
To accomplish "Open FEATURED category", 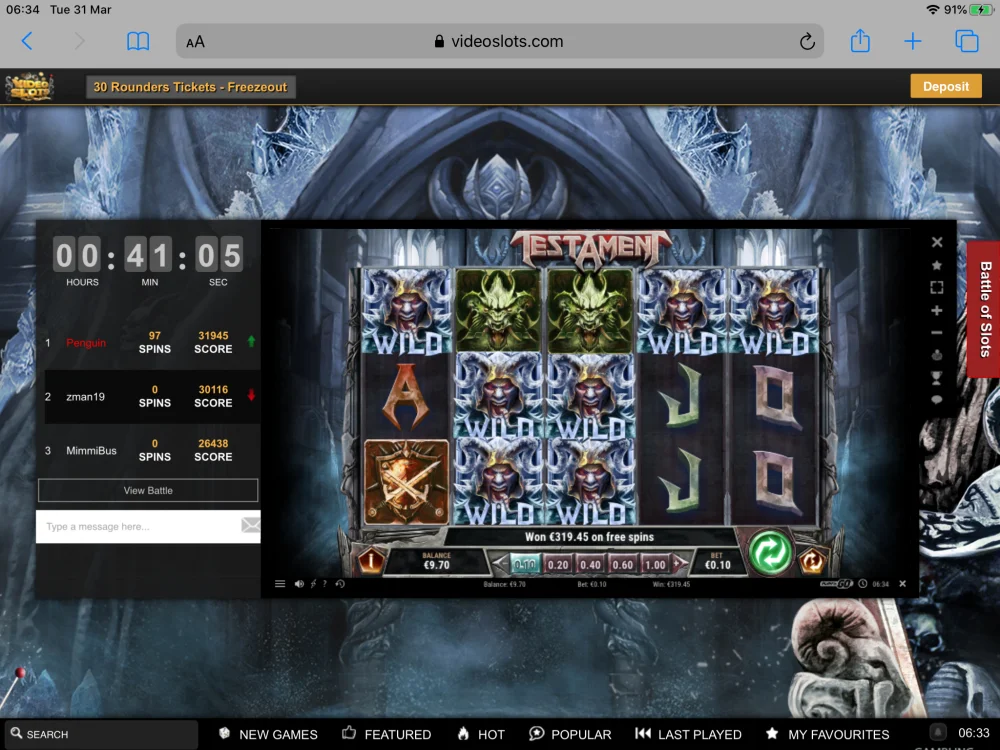I will (386, 734).
